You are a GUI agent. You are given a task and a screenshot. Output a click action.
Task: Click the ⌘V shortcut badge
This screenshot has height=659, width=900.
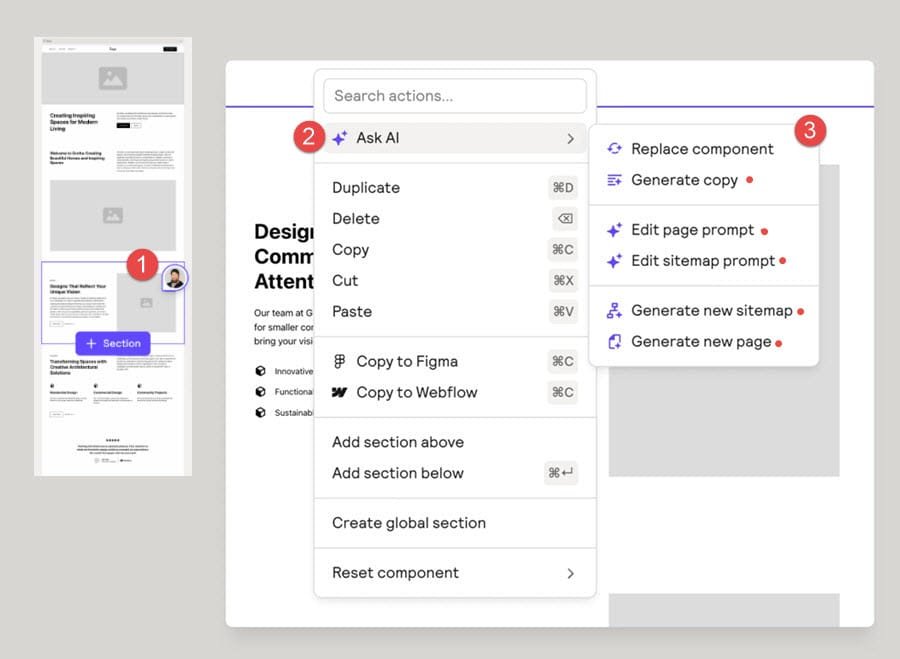click(x=563, y=312)
